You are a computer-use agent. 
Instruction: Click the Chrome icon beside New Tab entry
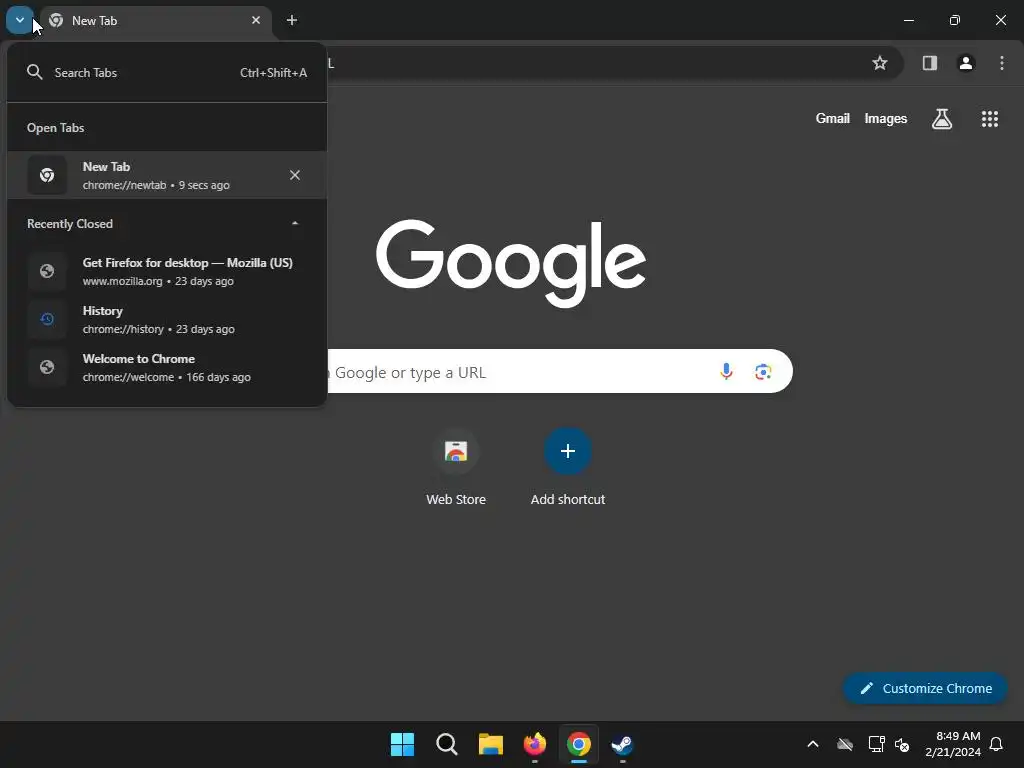(47, 175)
